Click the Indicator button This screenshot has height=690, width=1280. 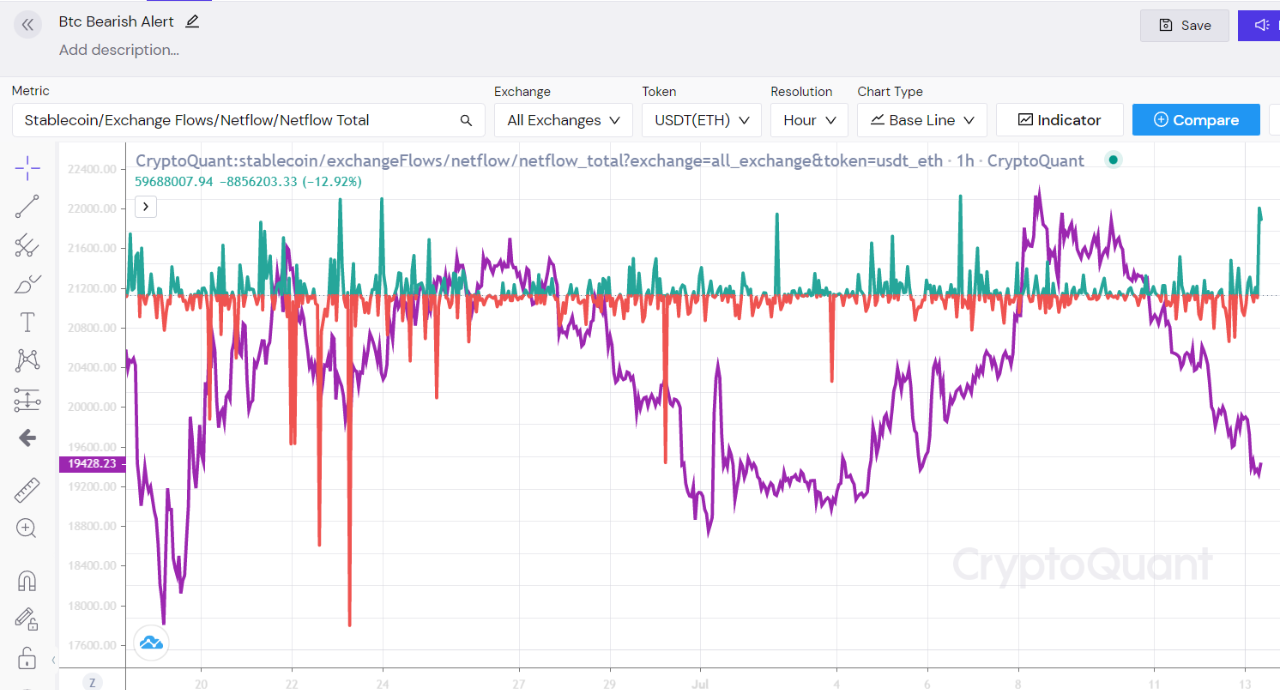tap(1059, 120)
